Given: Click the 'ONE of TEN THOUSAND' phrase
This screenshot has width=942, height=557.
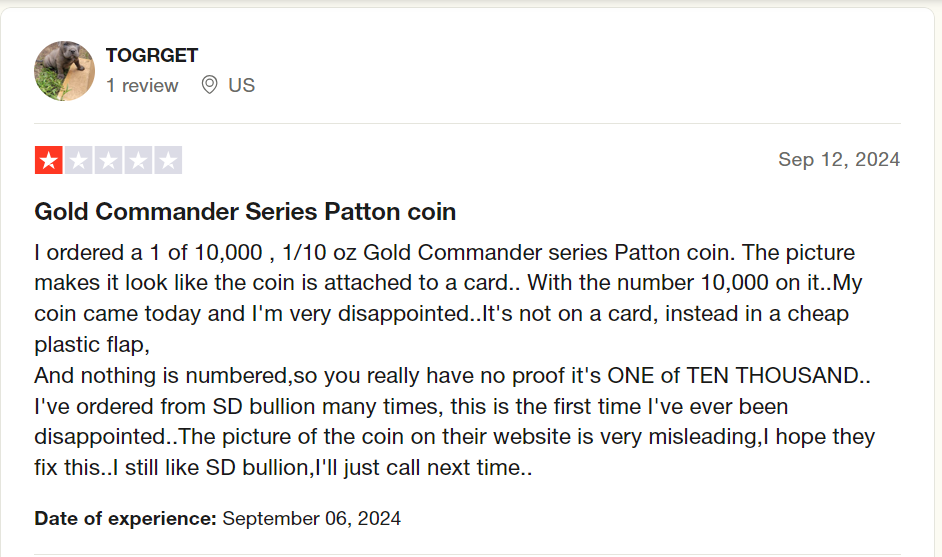Looking at the screenshot, I should tap(734, 376).
